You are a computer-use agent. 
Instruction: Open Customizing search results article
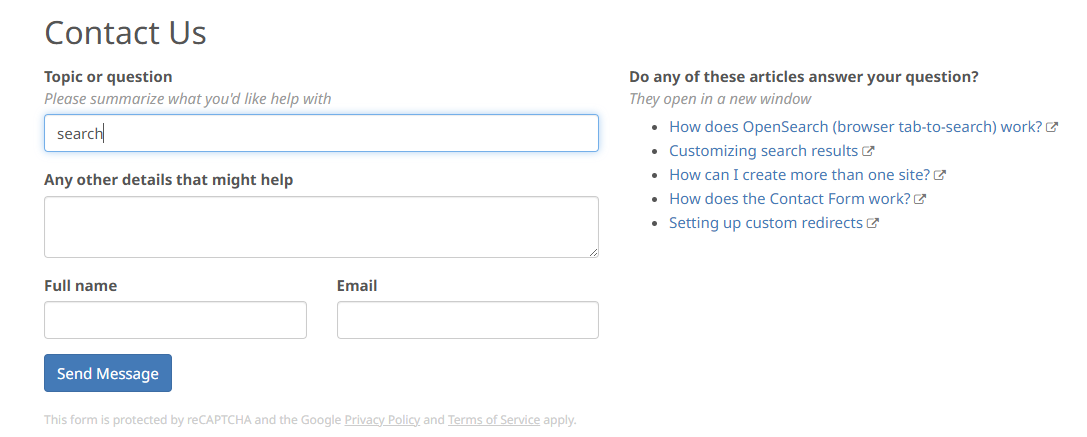763,151
